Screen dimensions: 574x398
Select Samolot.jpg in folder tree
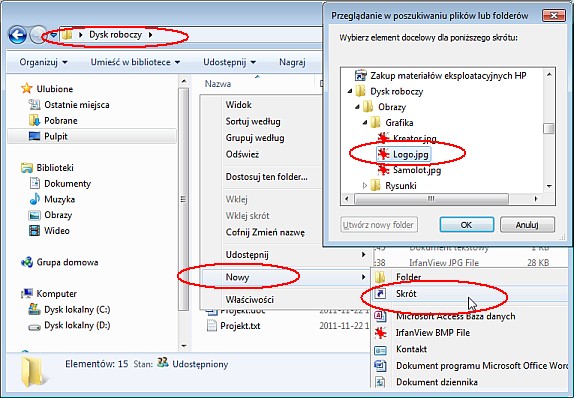point(417,170)
